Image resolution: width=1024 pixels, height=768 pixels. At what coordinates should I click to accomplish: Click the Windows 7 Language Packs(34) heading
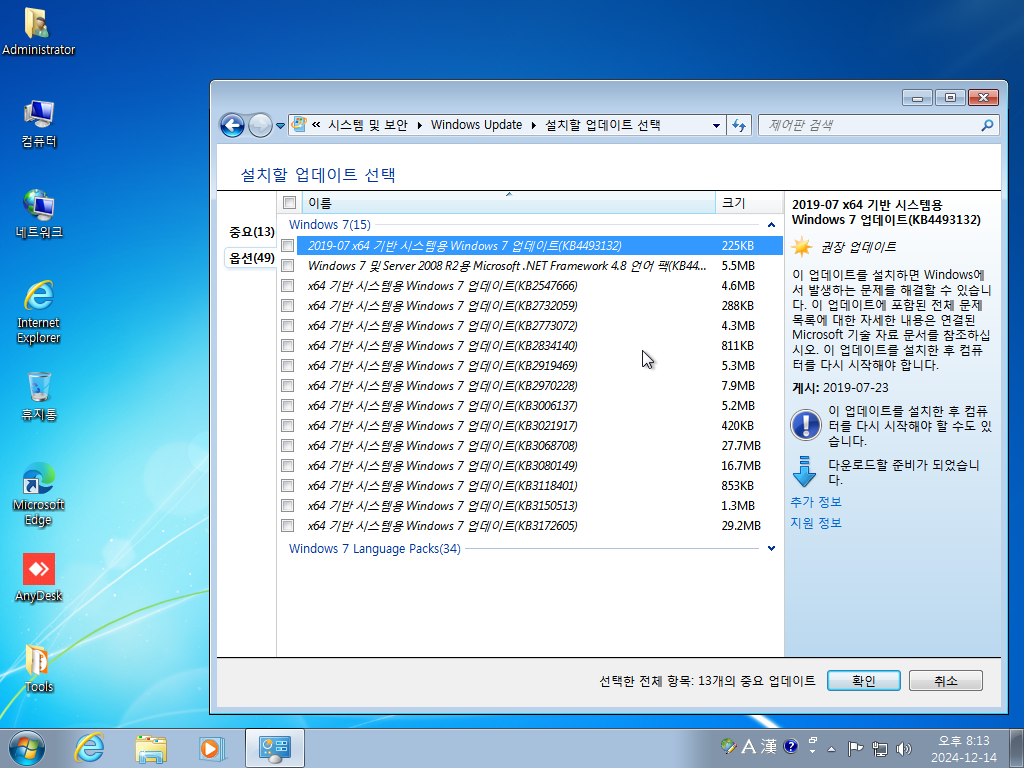tap(374, 549)
